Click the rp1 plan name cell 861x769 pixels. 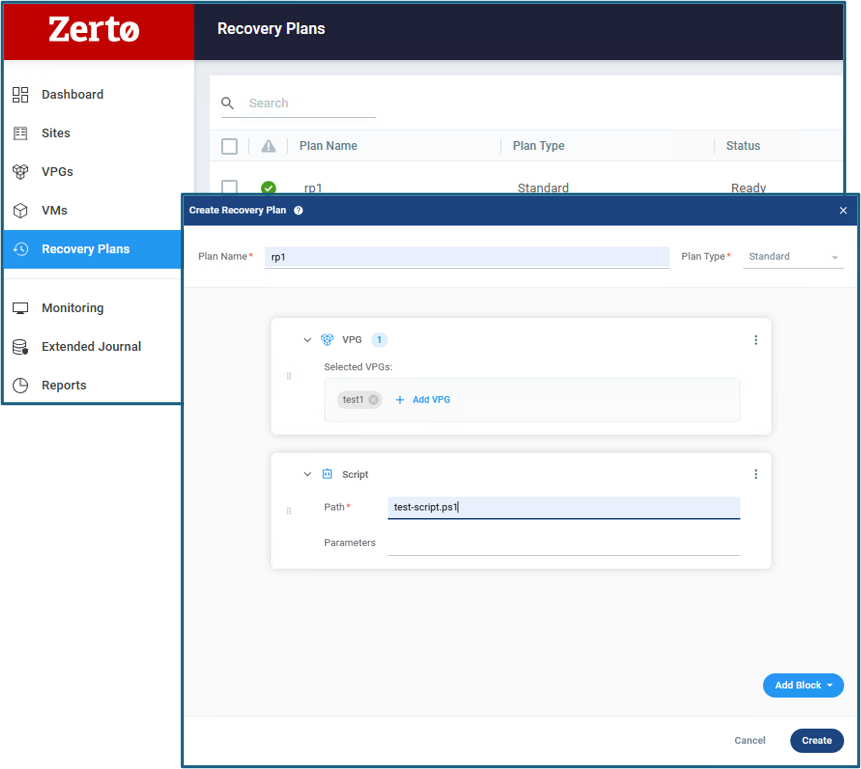(x=313, y=188)
